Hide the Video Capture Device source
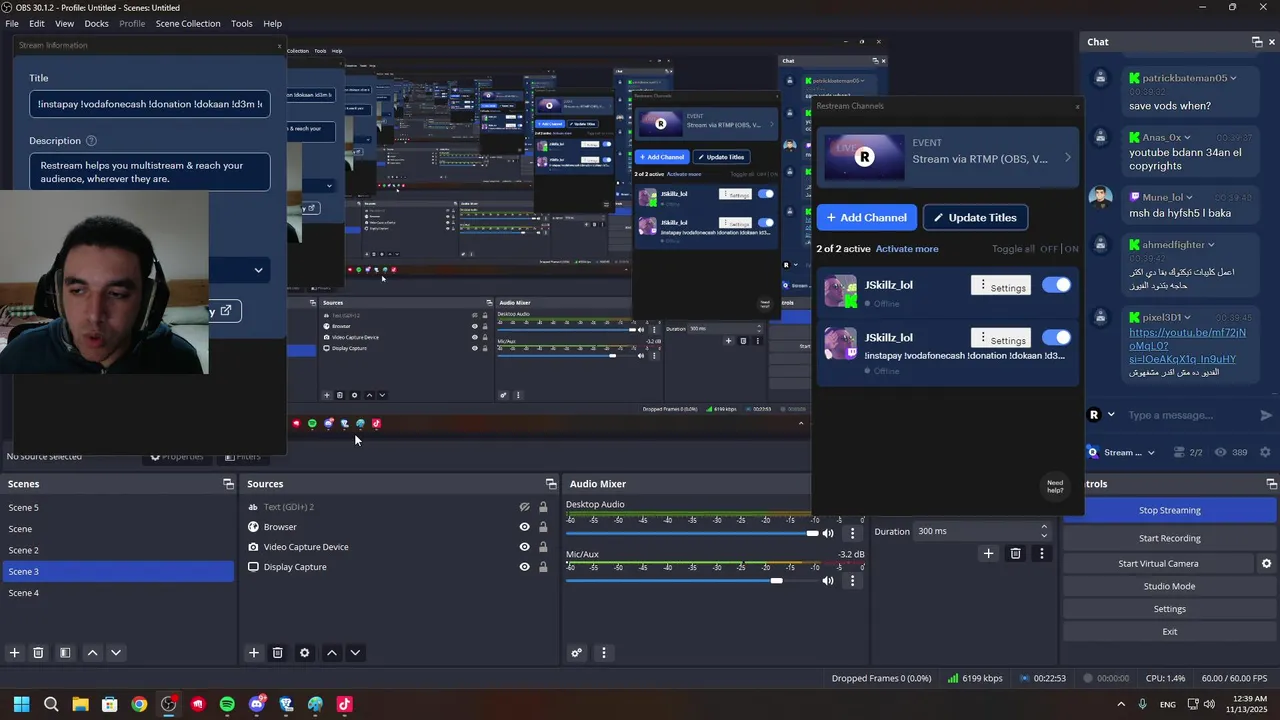This screenshot has height=720, width=1280. [x=524, y=547]
